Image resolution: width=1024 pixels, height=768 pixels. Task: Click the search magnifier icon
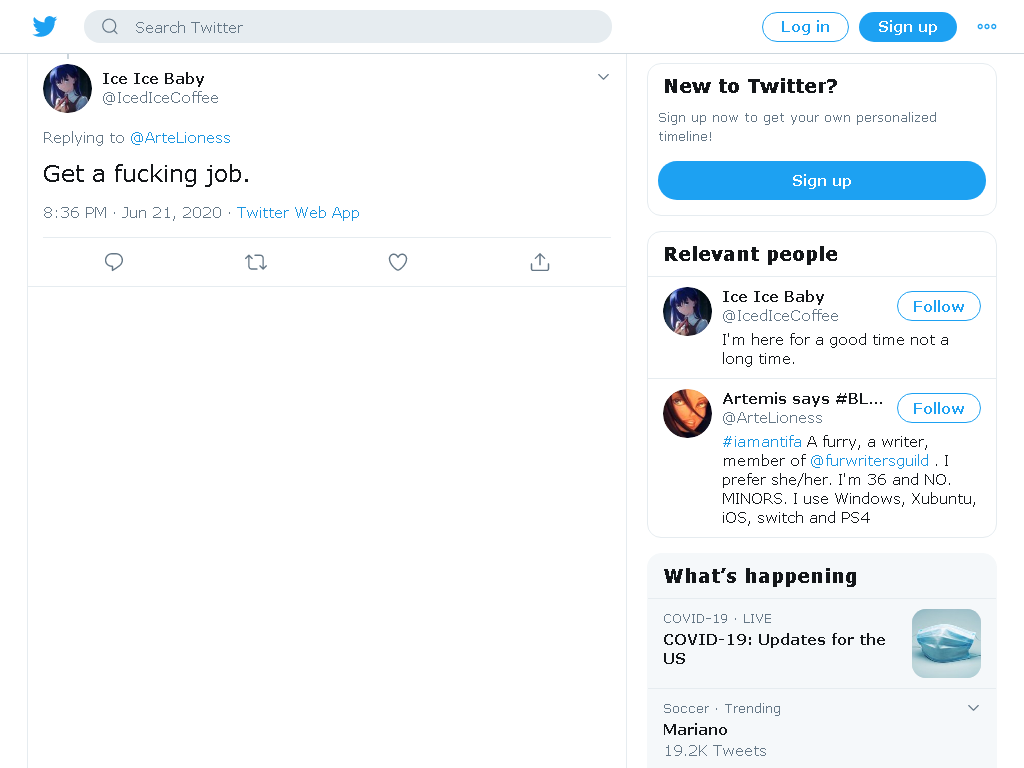tap(110, 27)
